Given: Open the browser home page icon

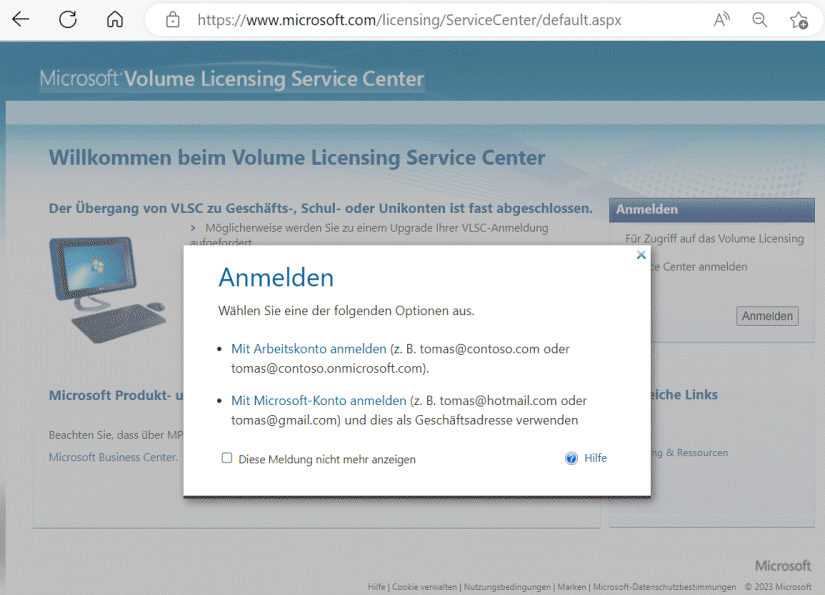Looking at the screenshot, I should [x=115, y=19].
